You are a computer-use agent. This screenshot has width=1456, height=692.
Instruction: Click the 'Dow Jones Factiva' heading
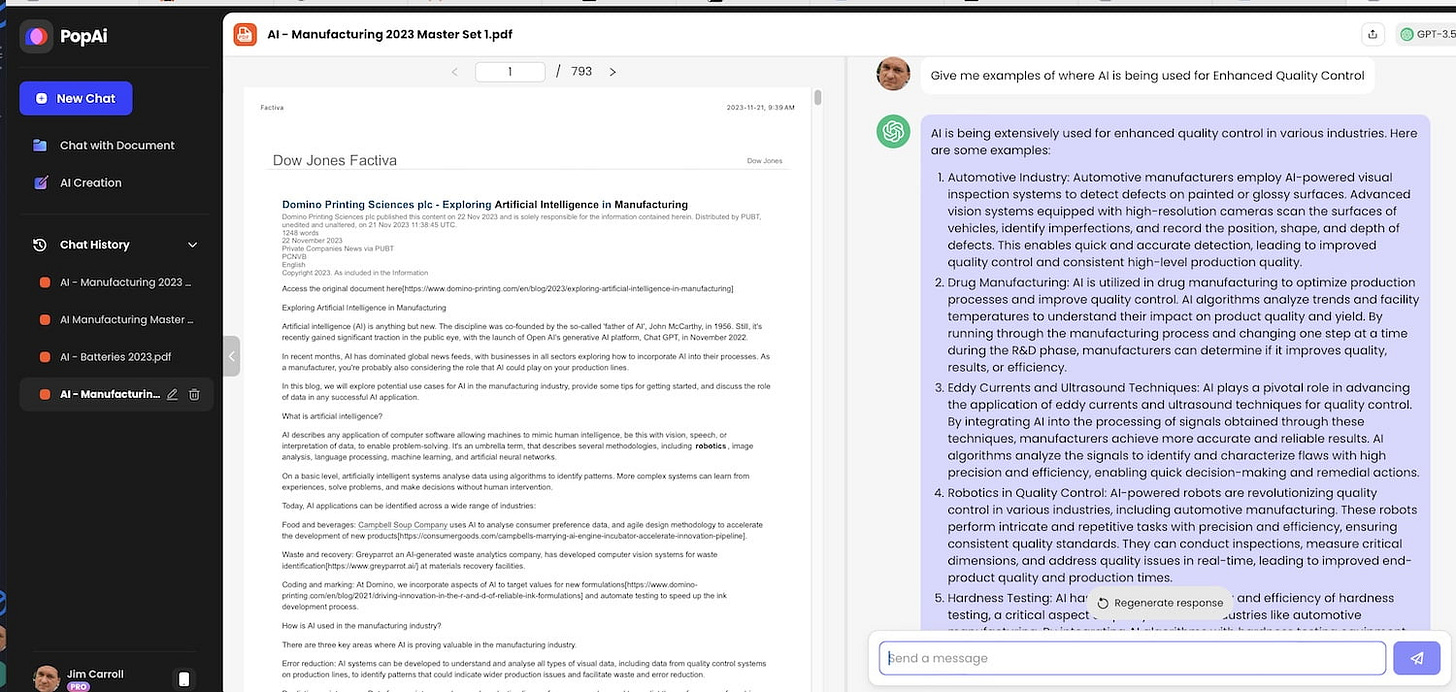(x=335, y=160)
